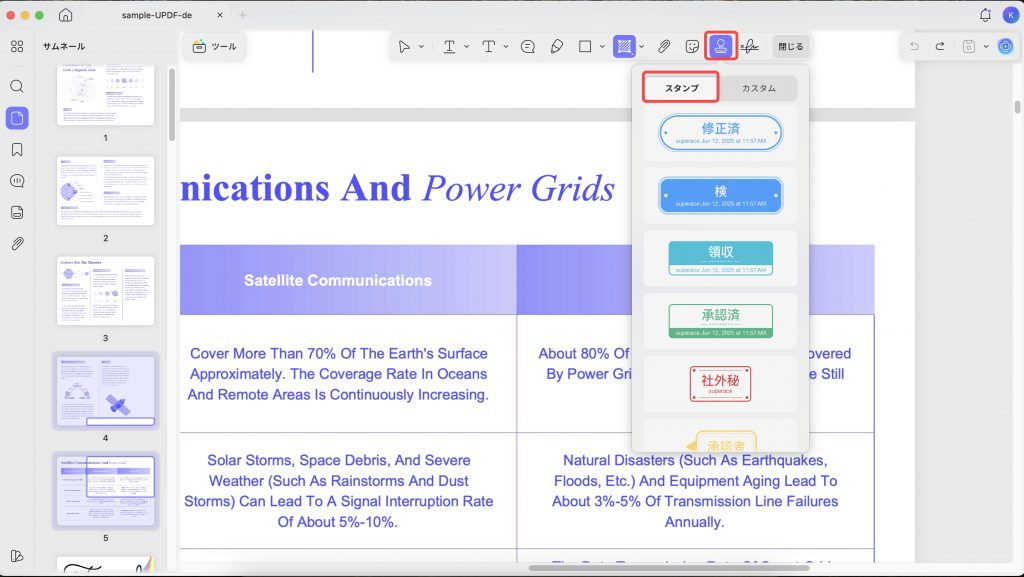This screenshot has height=577, width=1024.
Task: Select the comment note tool
Action: tap(528, 46)
